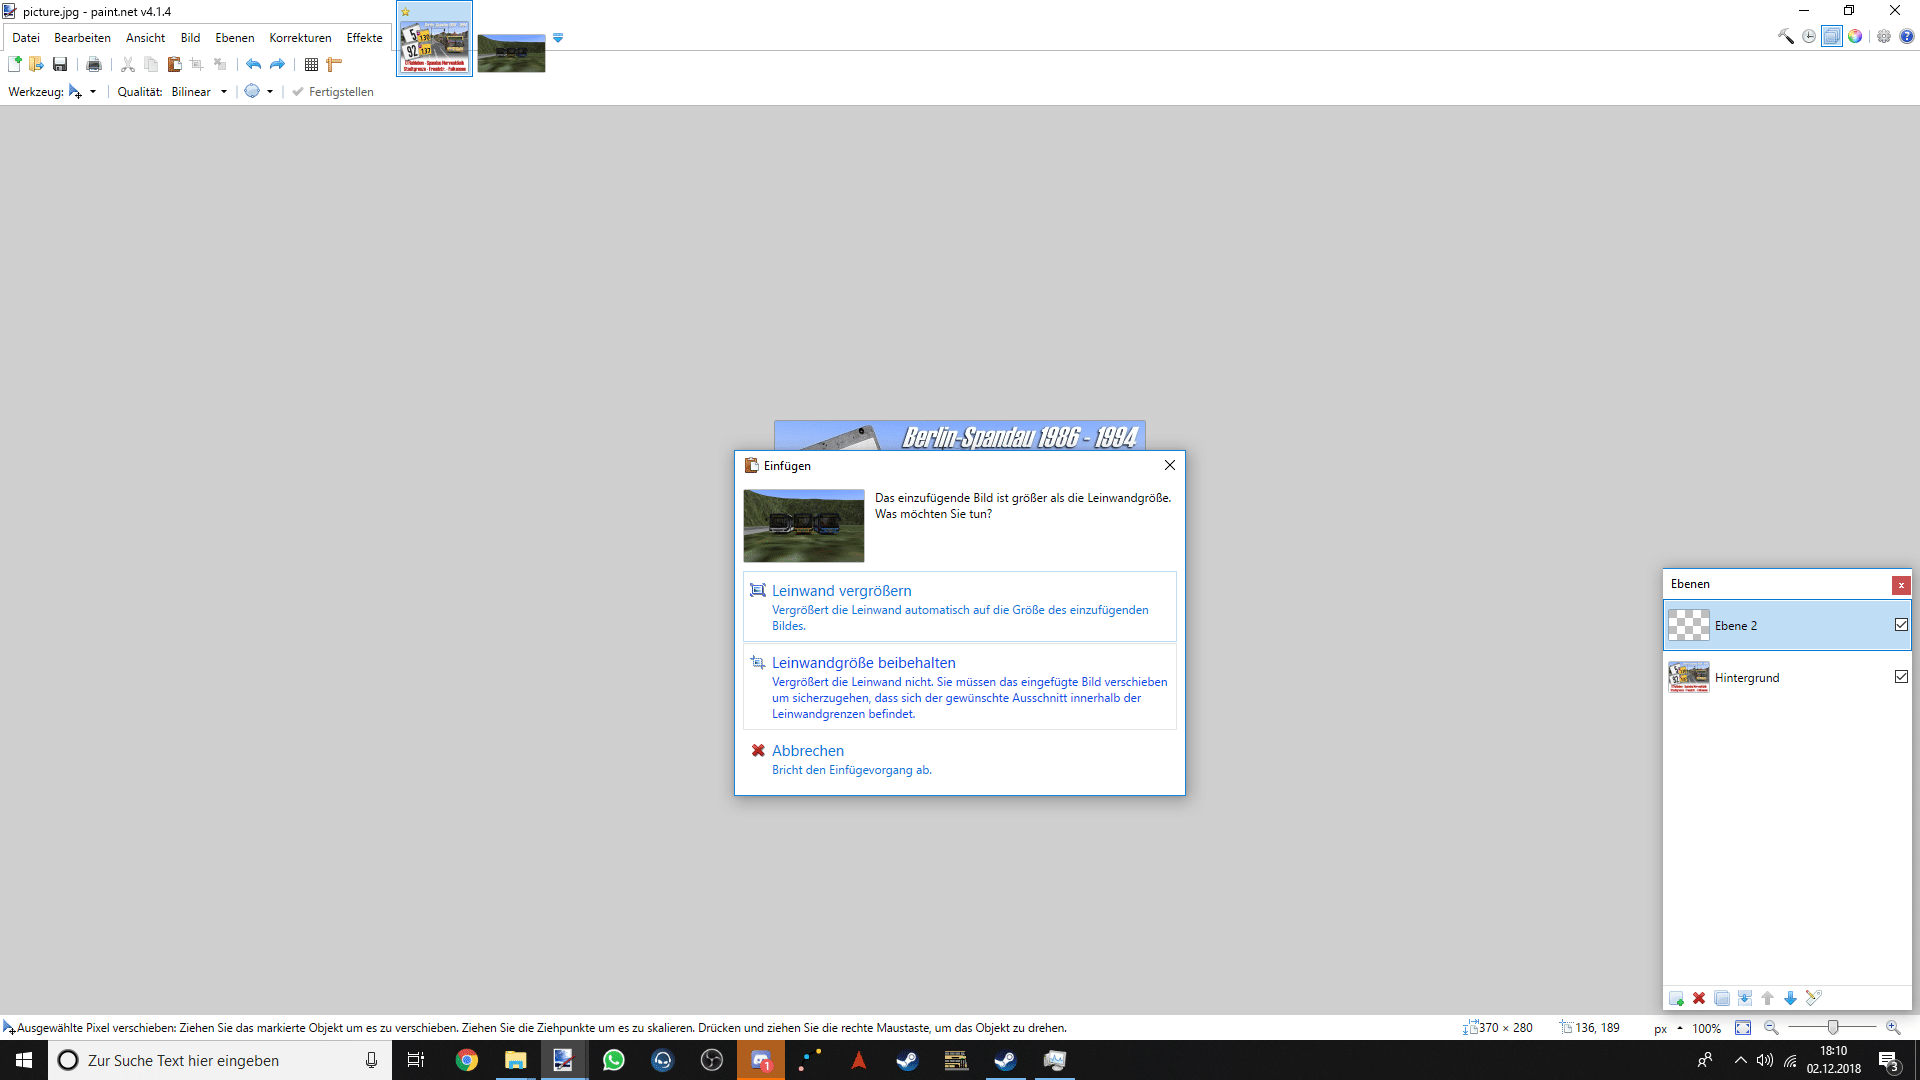
Task: Click the Paste clipboard icon in toolbar
Action: pyautogui.click(x=174, y=65)
